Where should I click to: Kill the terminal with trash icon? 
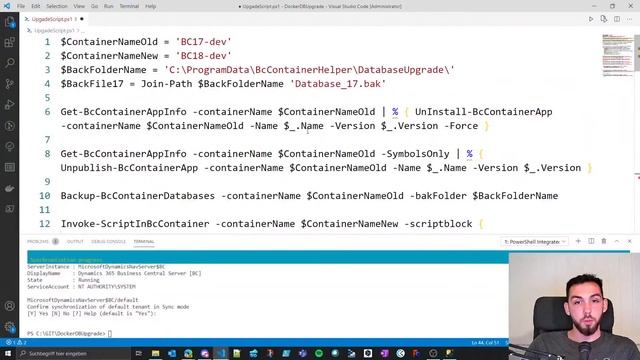pos(604,241)
